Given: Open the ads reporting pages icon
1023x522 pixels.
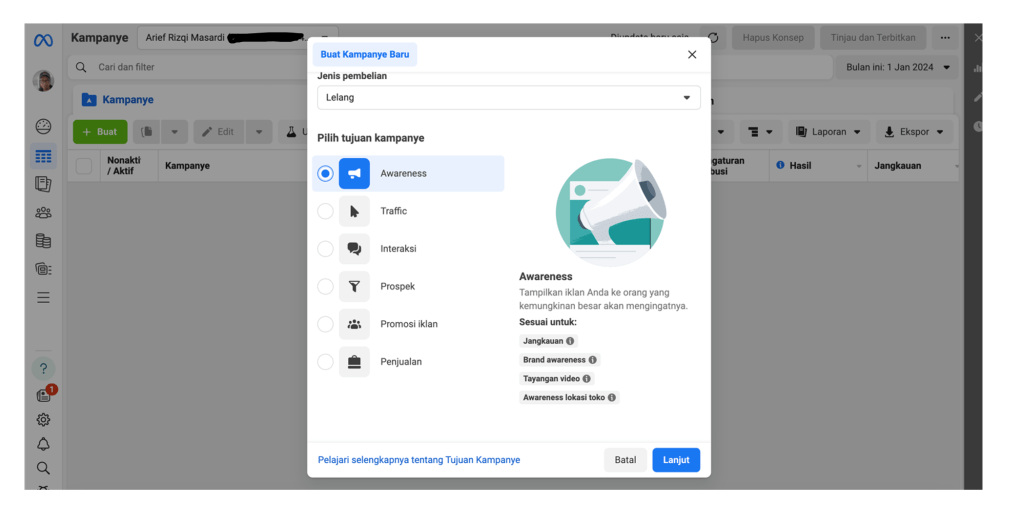Looking at the screenshot, I should (x=43, y=184).
